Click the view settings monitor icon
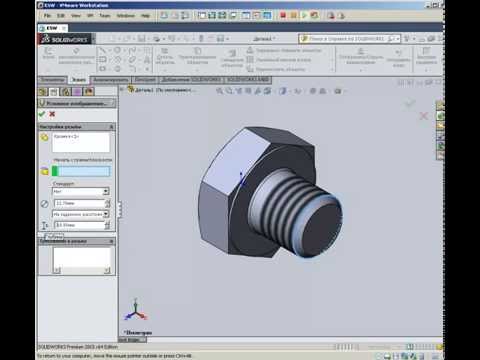Screen dimensions: 480x360 (338, 91)
